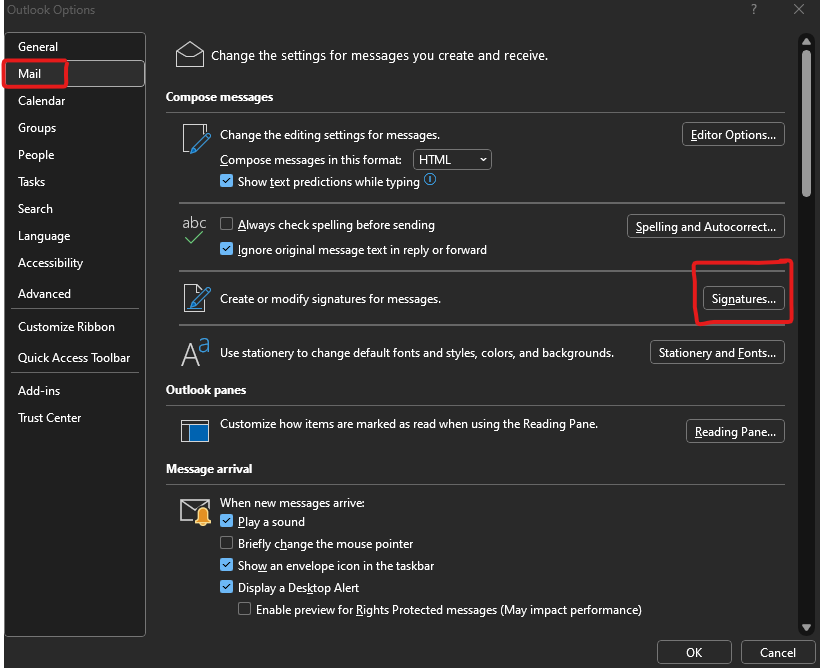Click the Editor Options button
Screen dimensions: 820x668
tap(733, 134)
